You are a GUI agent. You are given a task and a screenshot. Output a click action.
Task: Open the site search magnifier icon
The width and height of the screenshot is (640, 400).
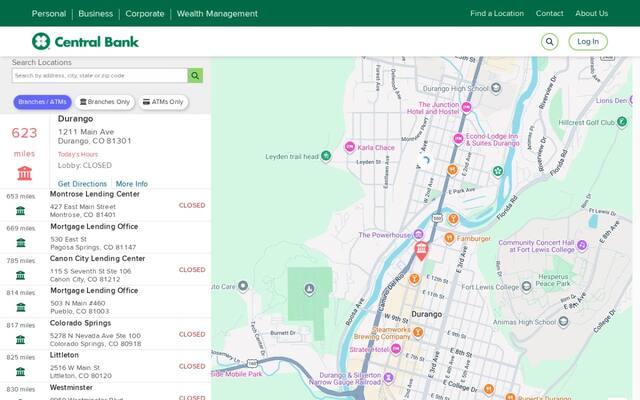pos(549,42)
